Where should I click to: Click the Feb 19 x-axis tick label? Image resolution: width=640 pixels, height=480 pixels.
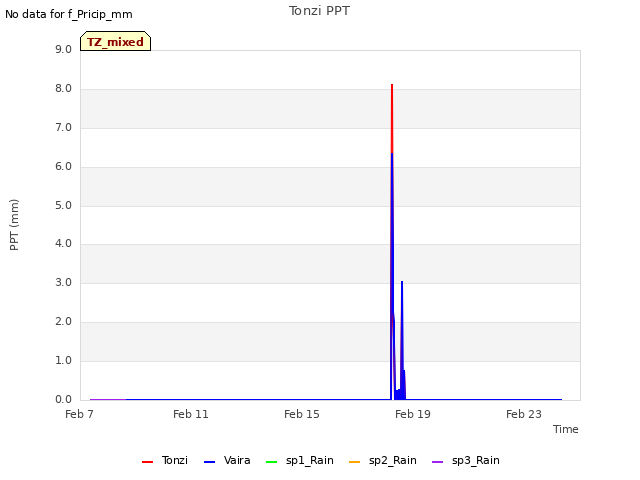click(413, 414)
